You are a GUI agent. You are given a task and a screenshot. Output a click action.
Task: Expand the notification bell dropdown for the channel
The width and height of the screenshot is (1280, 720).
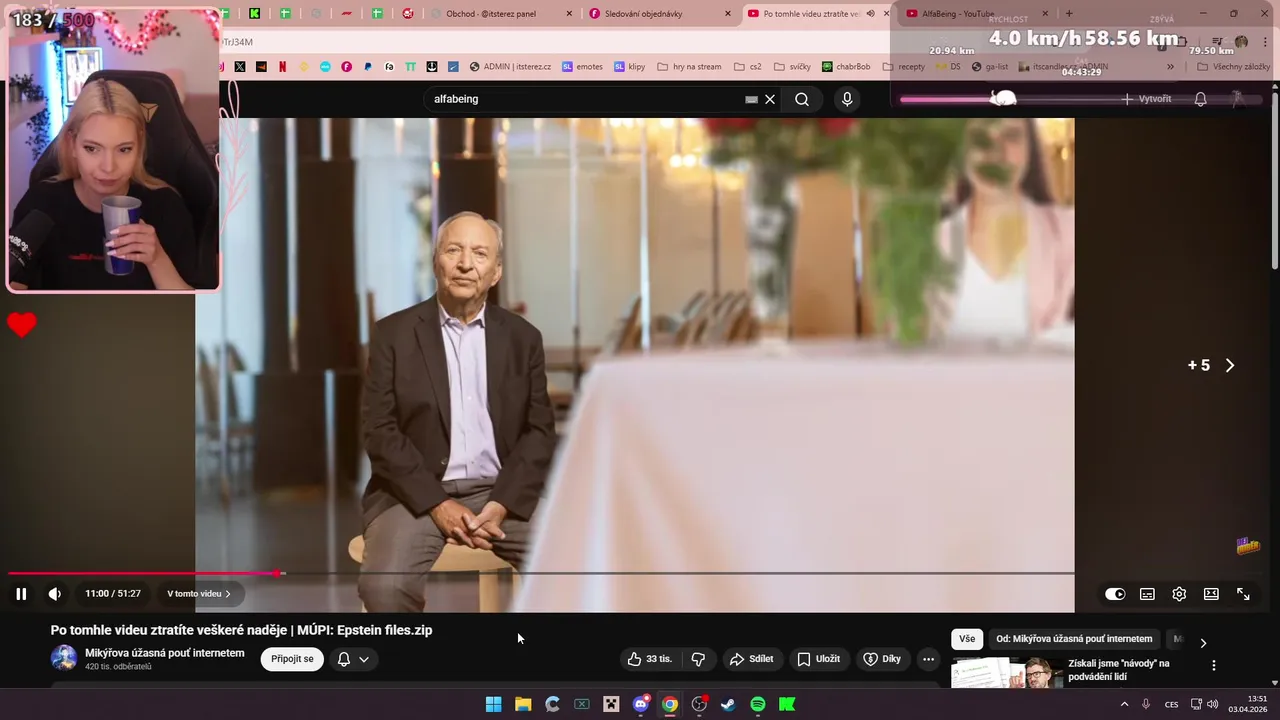353,659
